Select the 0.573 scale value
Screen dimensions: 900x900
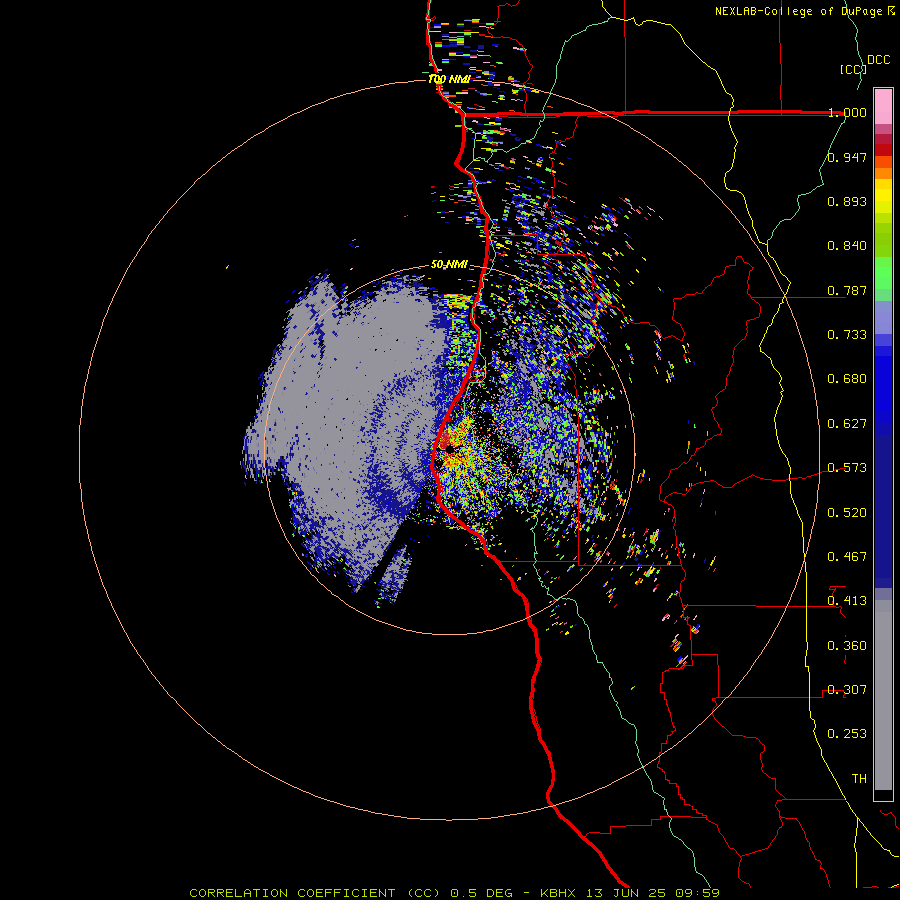pyautogui.click(x=847, y=468)
